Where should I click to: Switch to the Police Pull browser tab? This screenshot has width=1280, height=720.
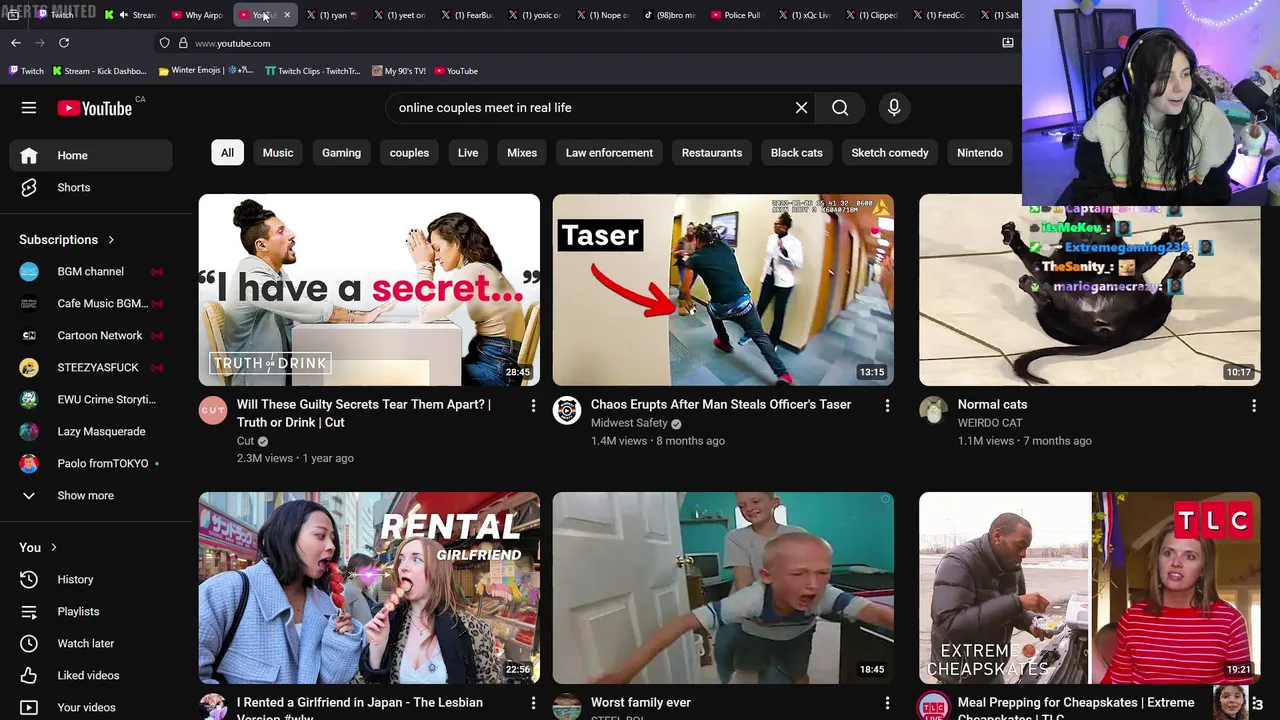737,15
